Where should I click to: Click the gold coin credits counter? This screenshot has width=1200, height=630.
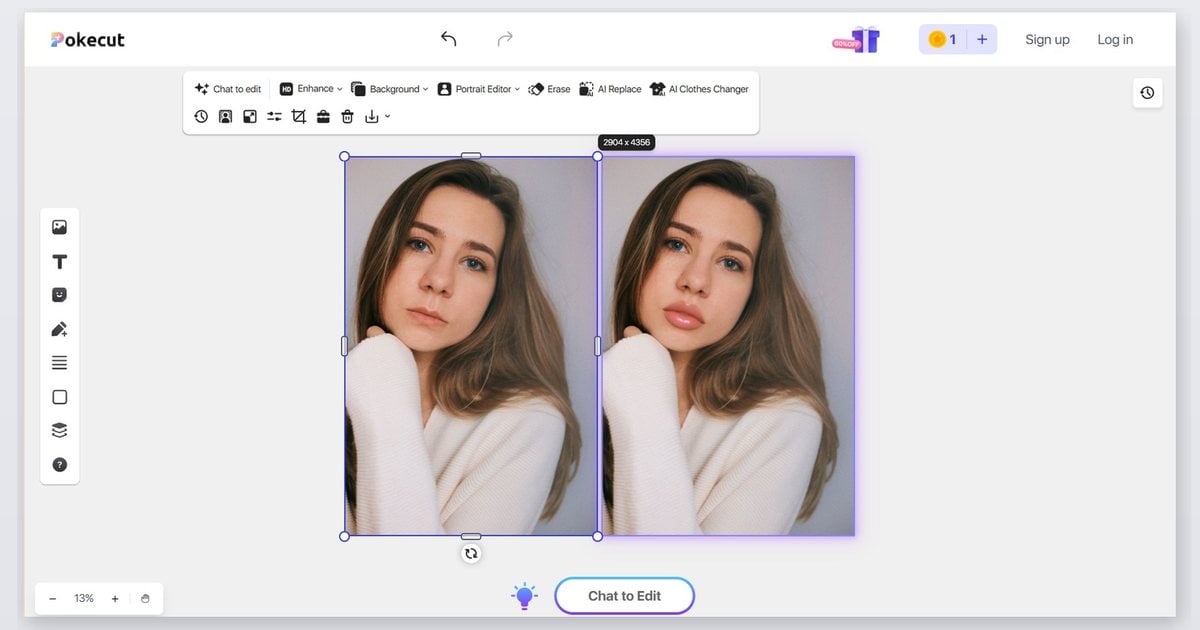[942, 39]
